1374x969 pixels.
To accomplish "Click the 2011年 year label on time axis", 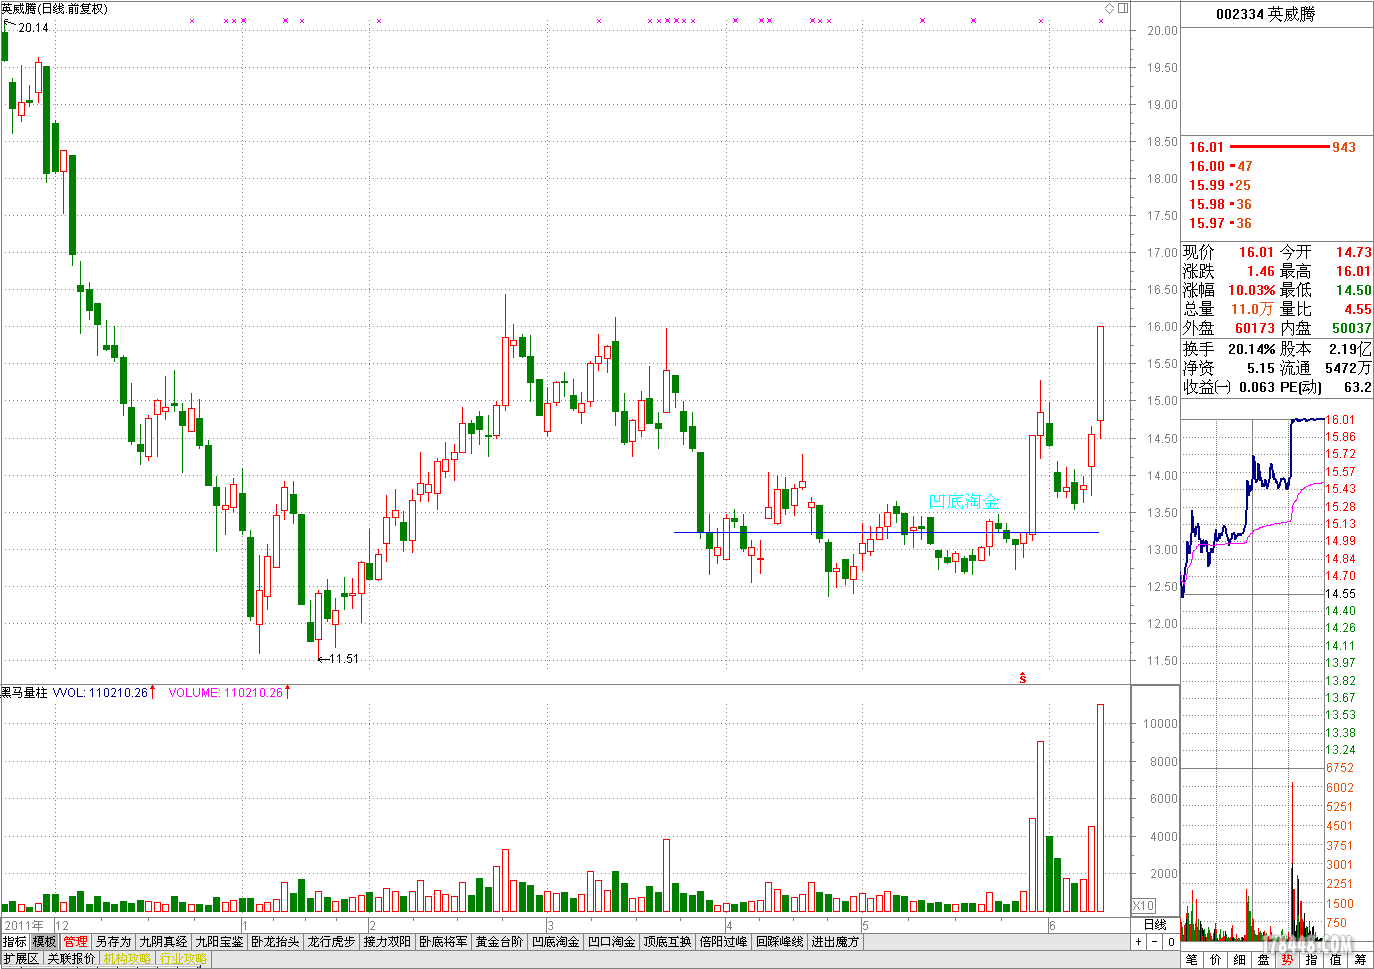I will 24,925.
